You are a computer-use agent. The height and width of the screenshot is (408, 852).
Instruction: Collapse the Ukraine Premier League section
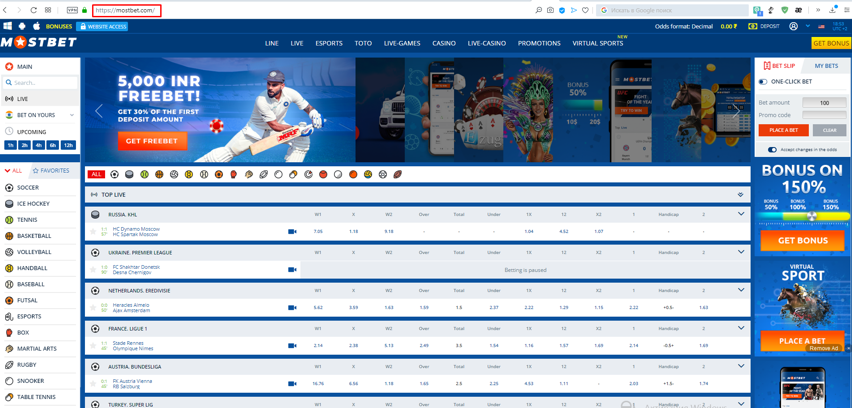(x=741, y=252)
